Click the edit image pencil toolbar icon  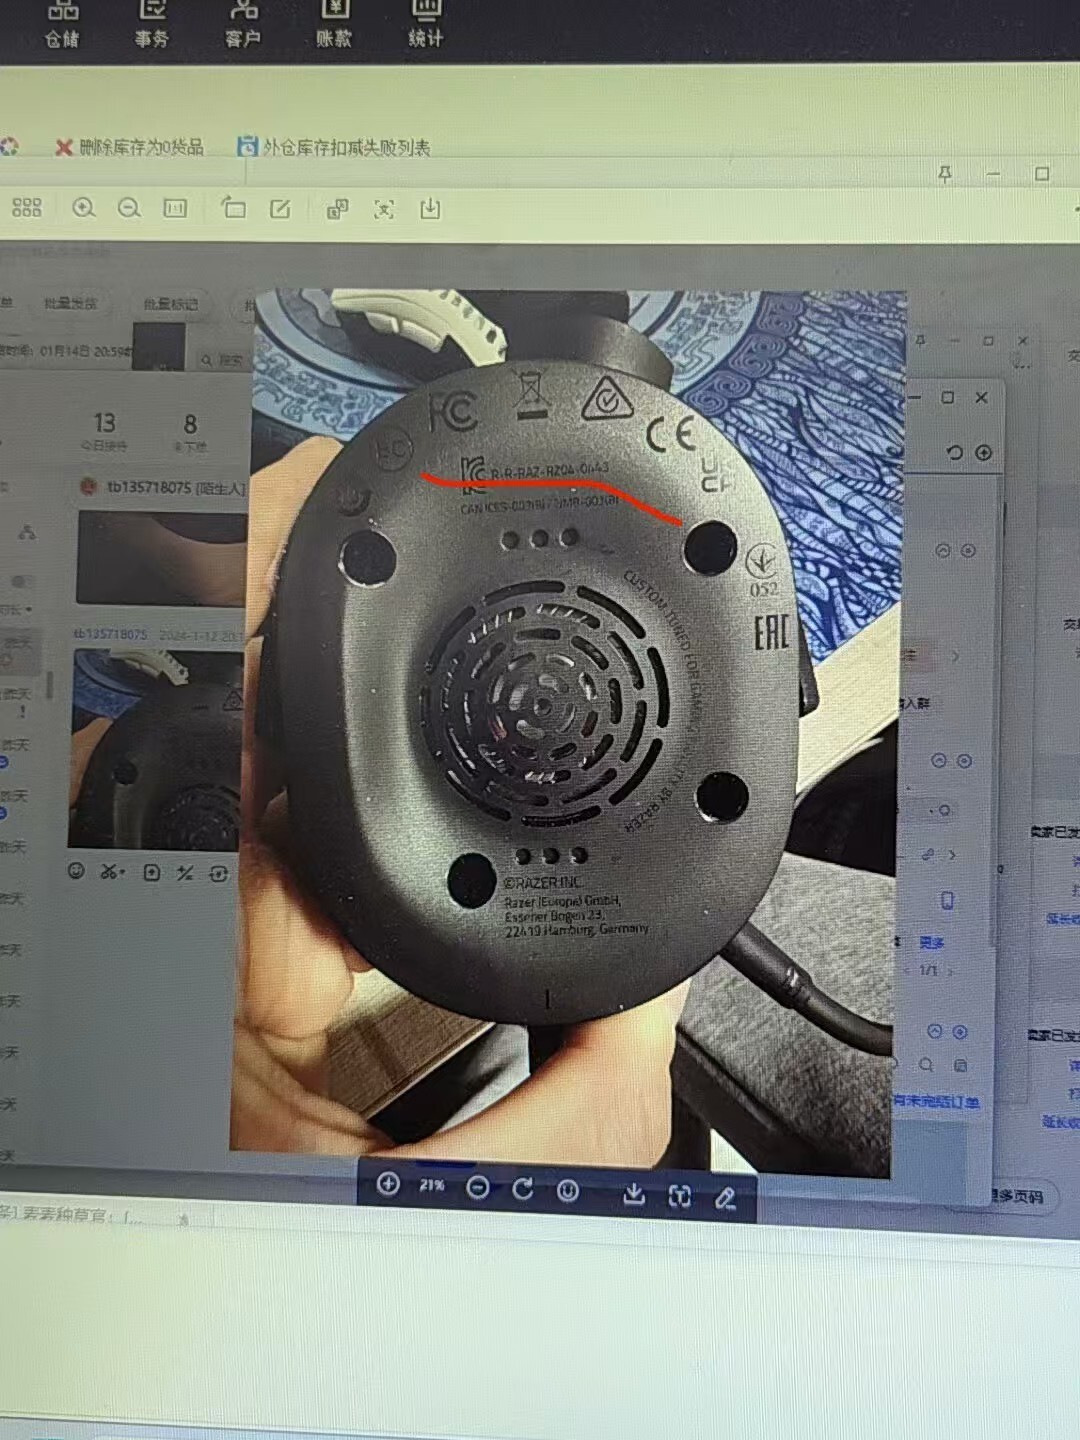(280, 208)
